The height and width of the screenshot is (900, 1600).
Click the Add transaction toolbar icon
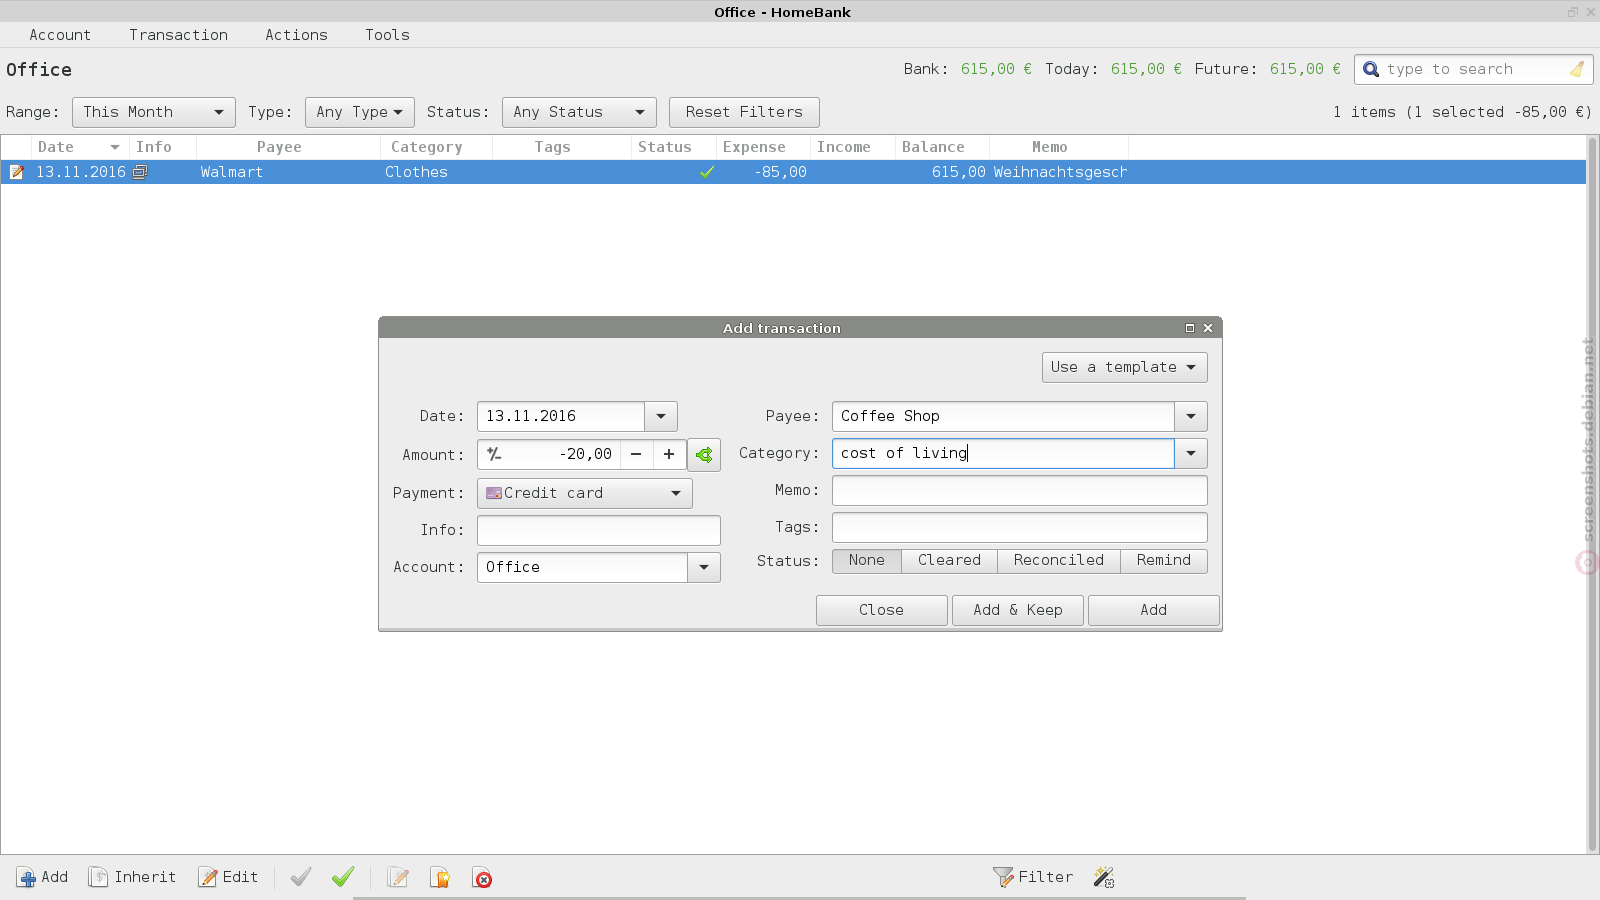pyautogui.click(x=26, y=877)
